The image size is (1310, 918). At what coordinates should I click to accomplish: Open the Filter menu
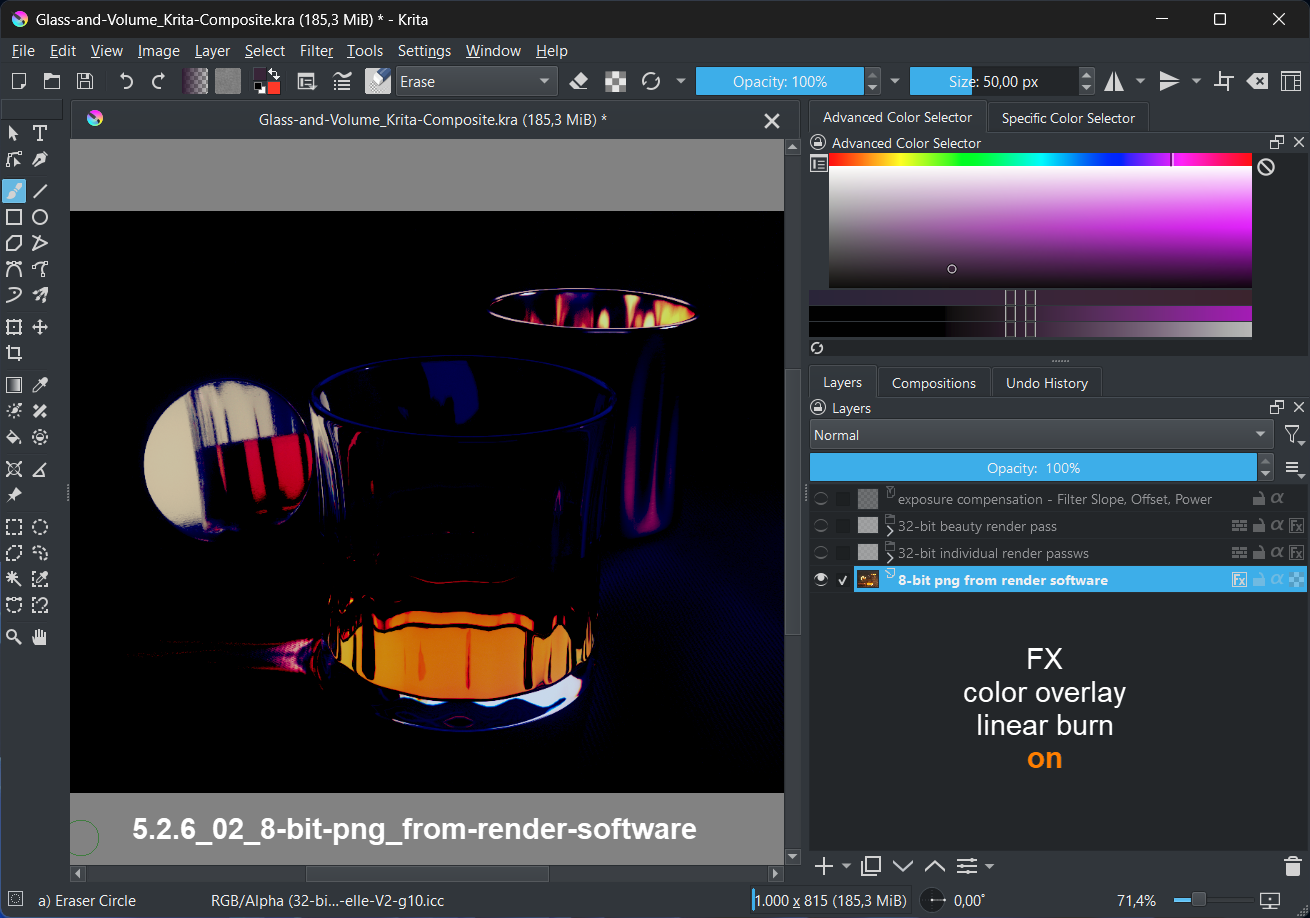(x=316, y=51)
